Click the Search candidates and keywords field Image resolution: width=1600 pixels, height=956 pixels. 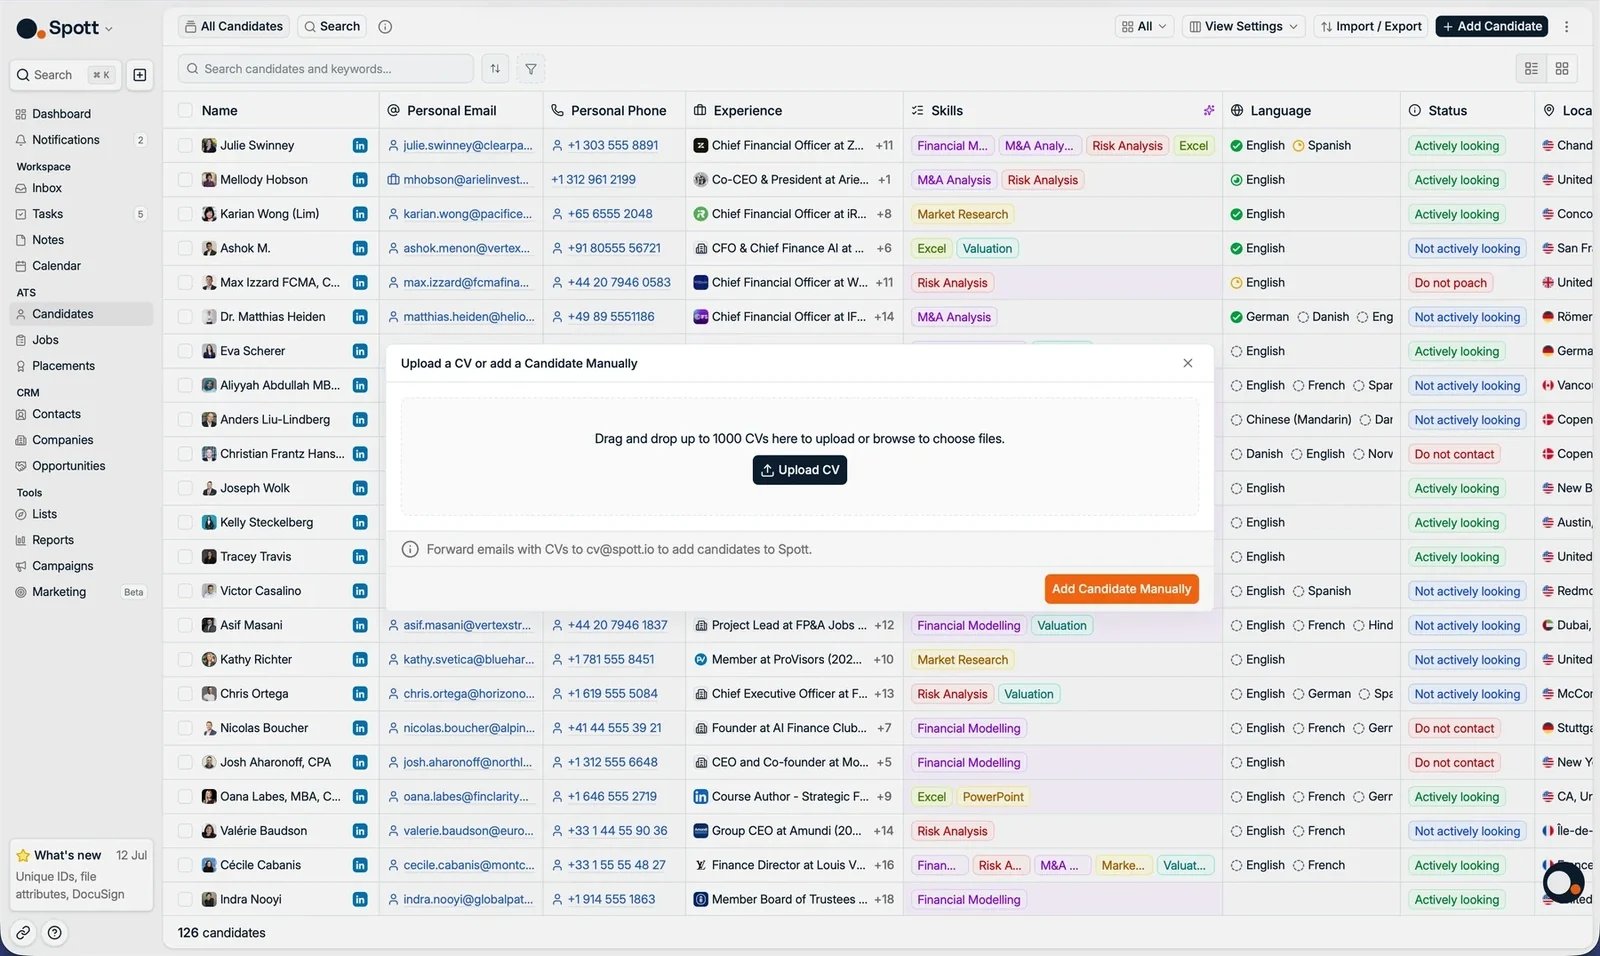326,69
